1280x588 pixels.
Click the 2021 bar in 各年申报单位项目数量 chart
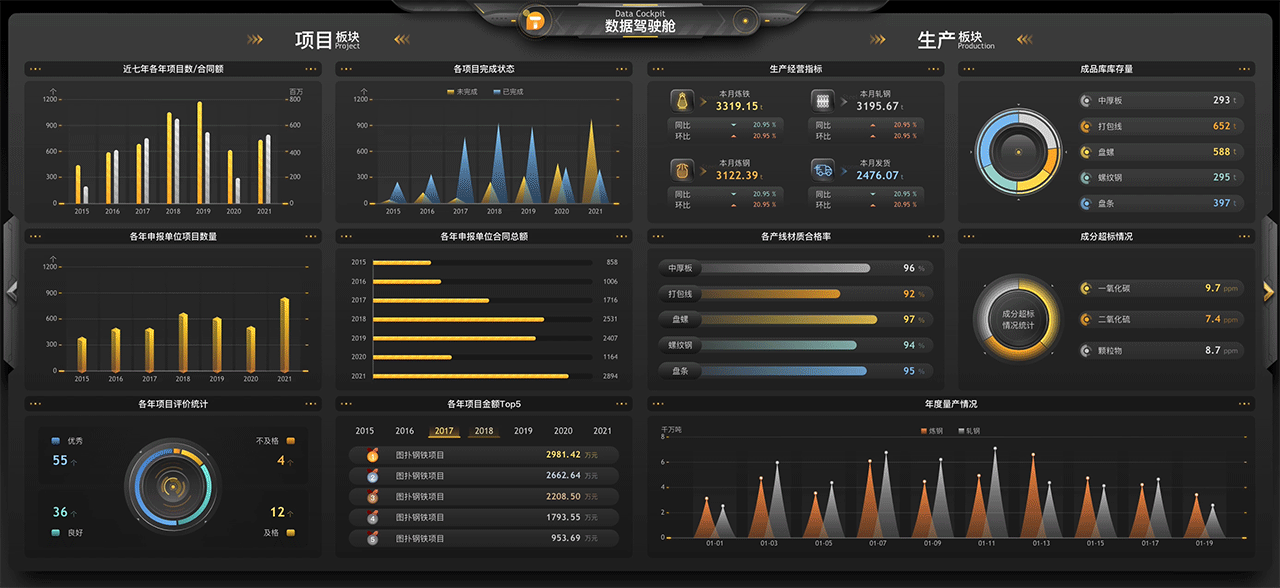(284, 334)
